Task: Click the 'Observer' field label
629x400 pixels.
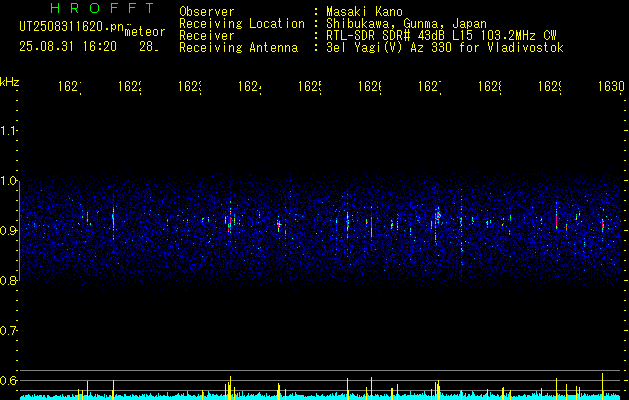Action: click(x=207, y=11)
